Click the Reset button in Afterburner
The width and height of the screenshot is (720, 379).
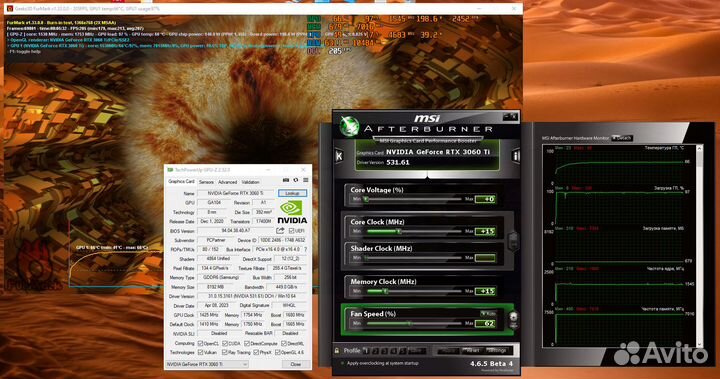pos(472,351)
